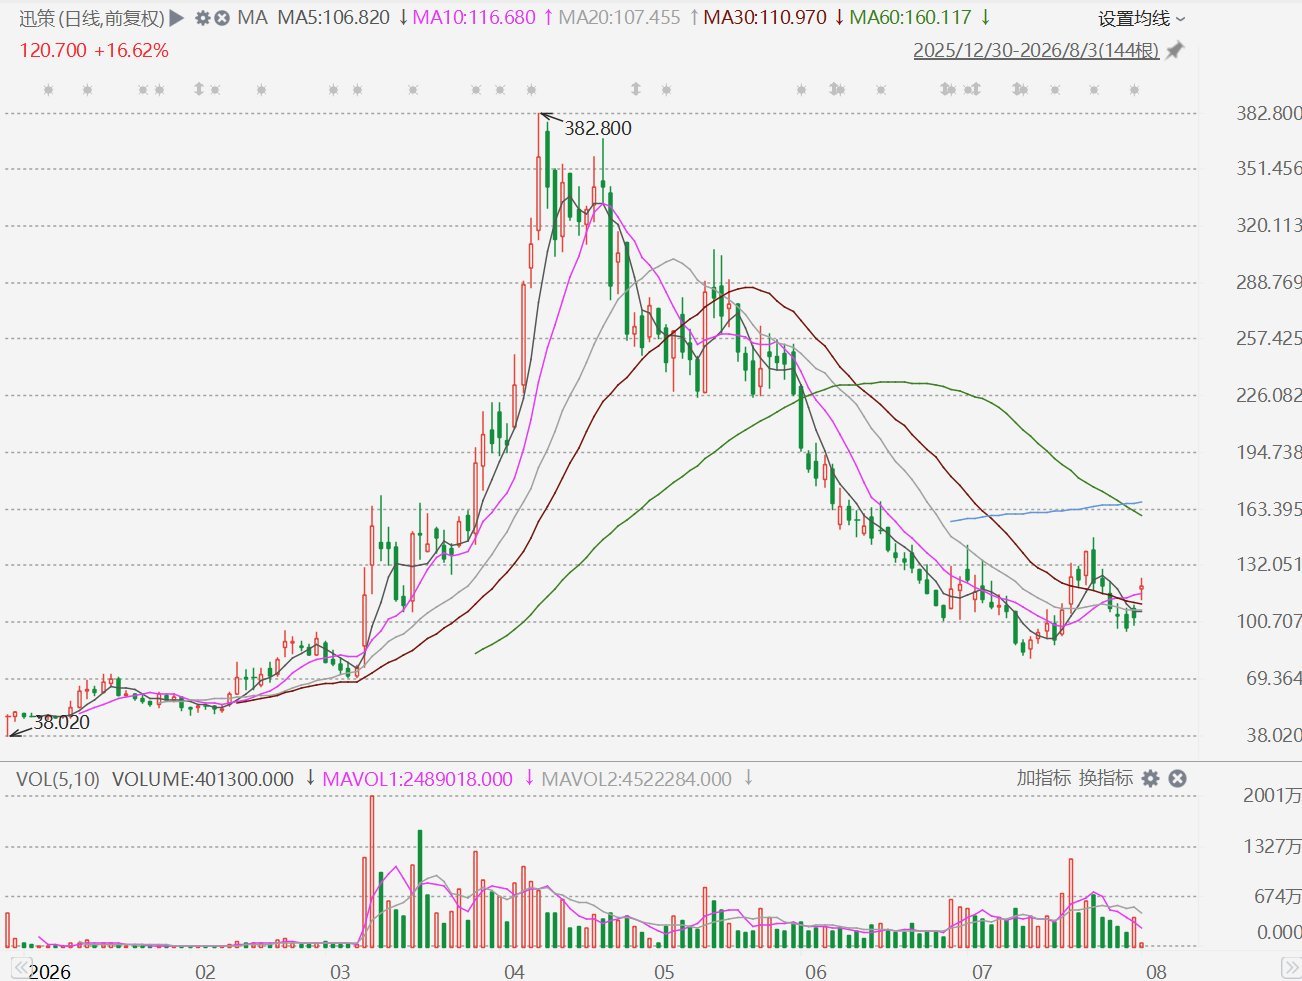Click 320.113 on the price axis
The width and height of the screenshot is (1302, 981).
1269,225
